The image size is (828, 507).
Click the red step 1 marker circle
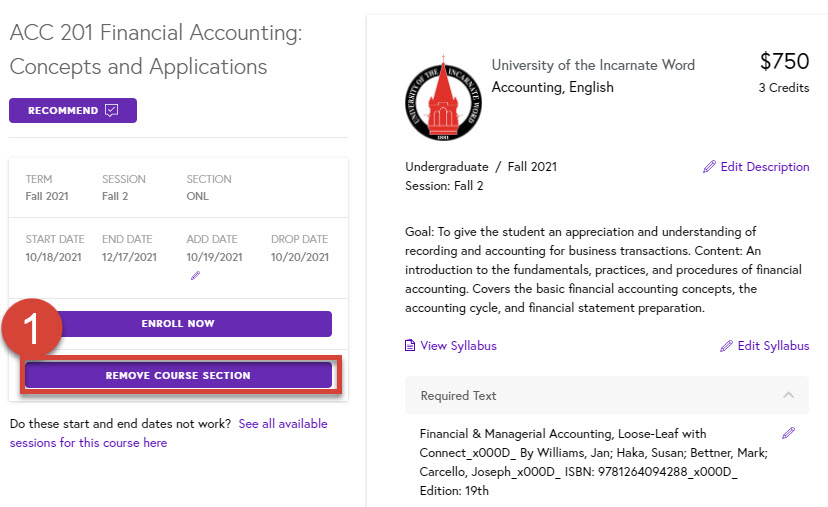[32, 328]
